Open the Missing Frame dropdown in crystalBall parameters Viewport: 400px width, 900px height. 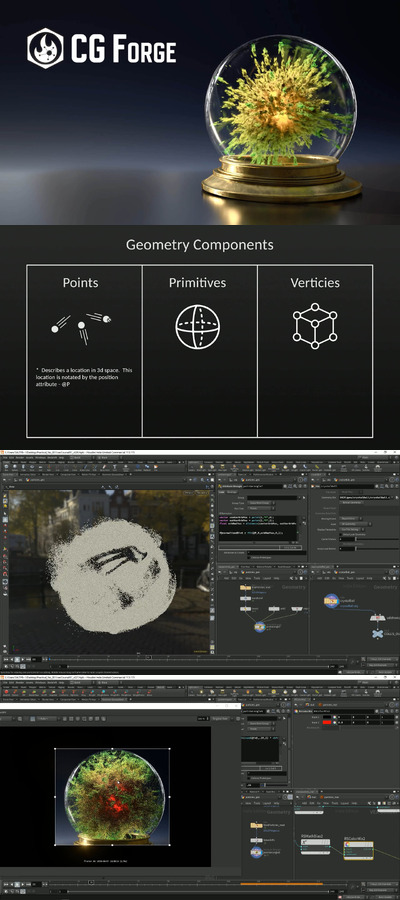click(x=350, y=518)
